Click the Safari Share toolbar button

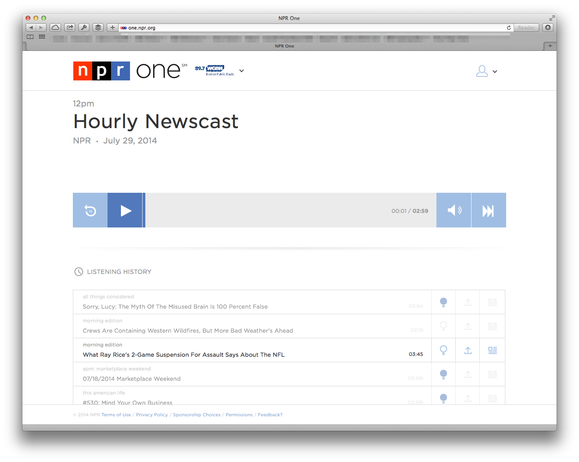70,28
